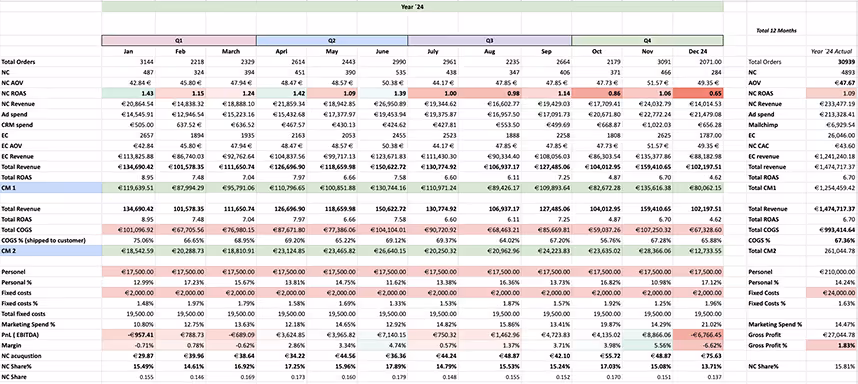Screen dimensions: 858x384
Task: Select Dec NC ROAS cell 0.65
Action: 698,94
